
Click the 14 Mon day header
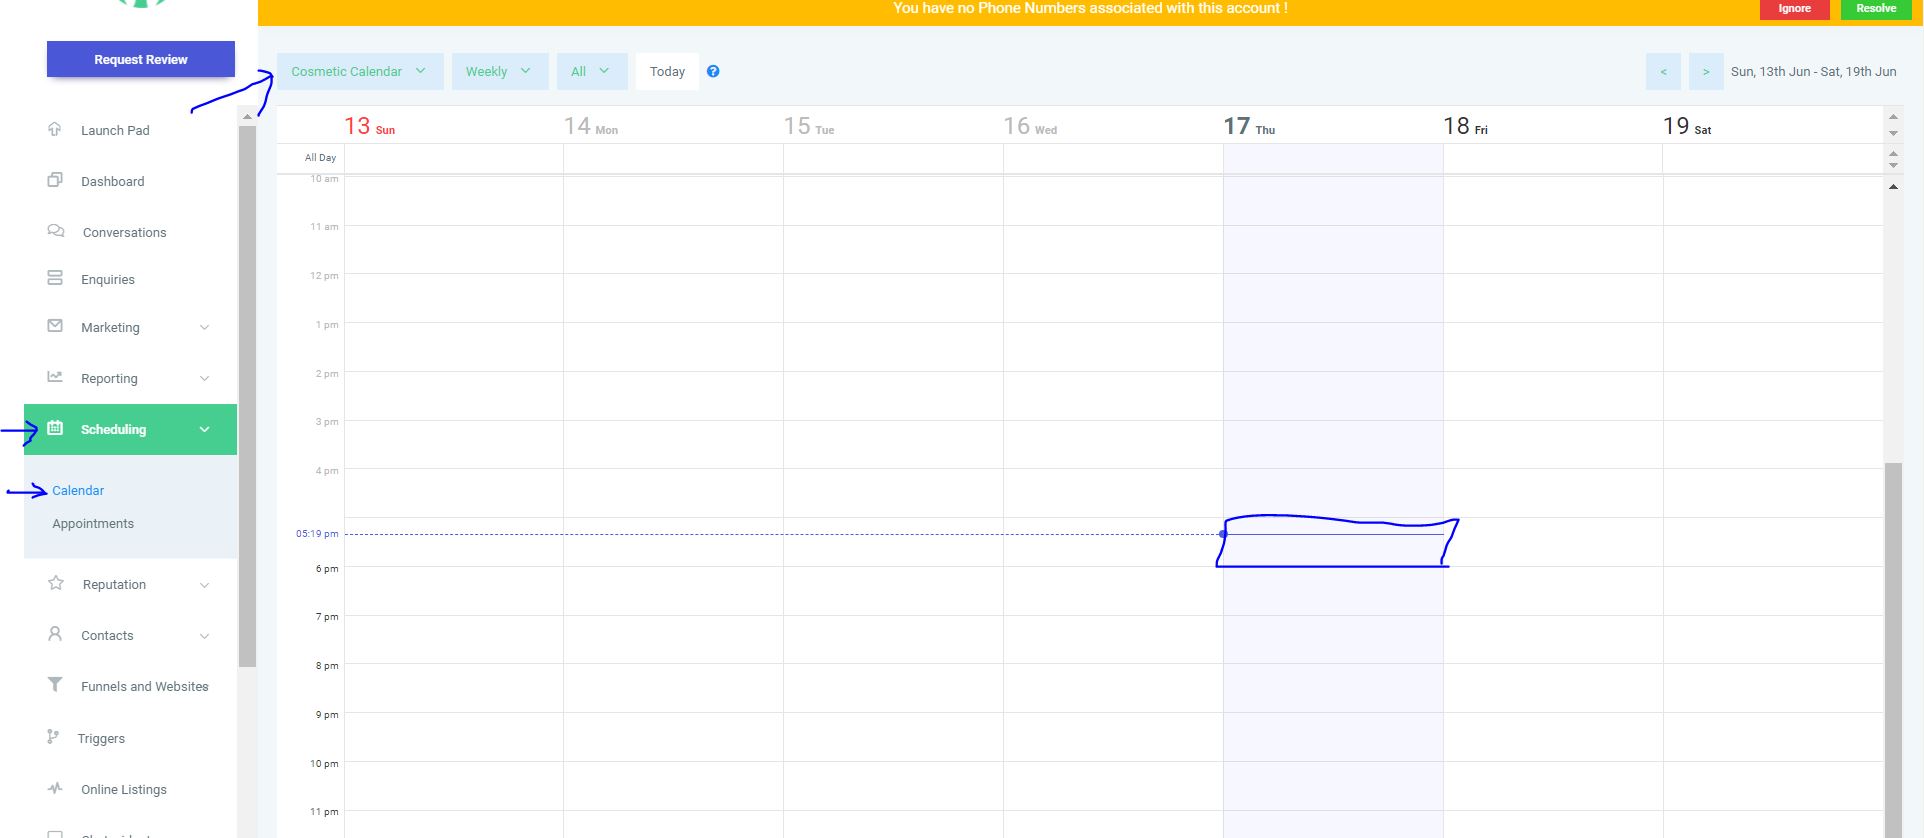pos(590,126)
